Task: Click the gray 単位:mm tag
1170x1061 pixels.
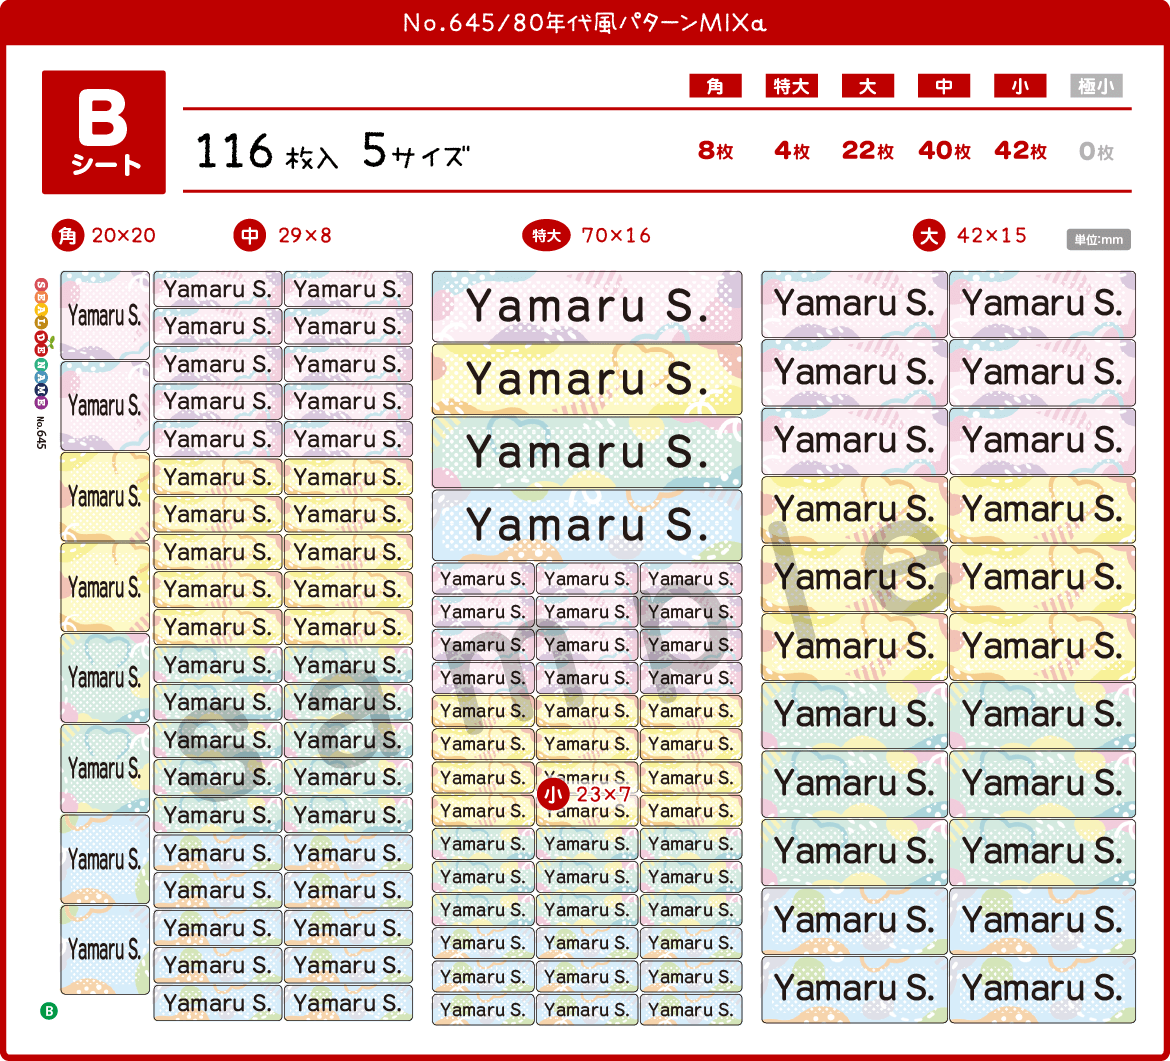Action: coord(1098,240)
